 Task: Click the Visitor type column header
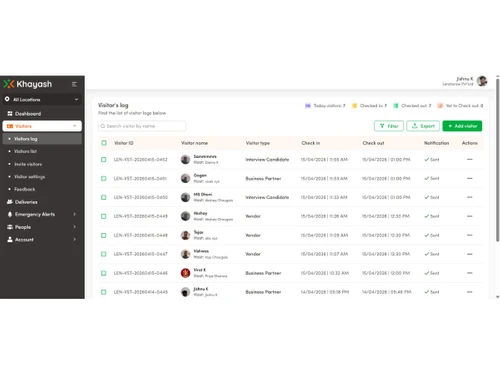click(x=258, y=143)
